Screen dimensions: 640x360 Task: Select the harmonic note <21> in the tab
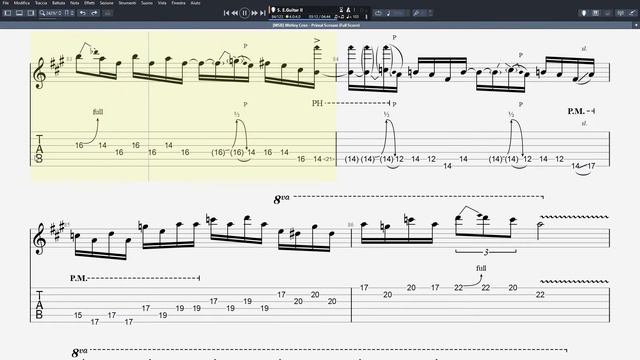[329, 159]
